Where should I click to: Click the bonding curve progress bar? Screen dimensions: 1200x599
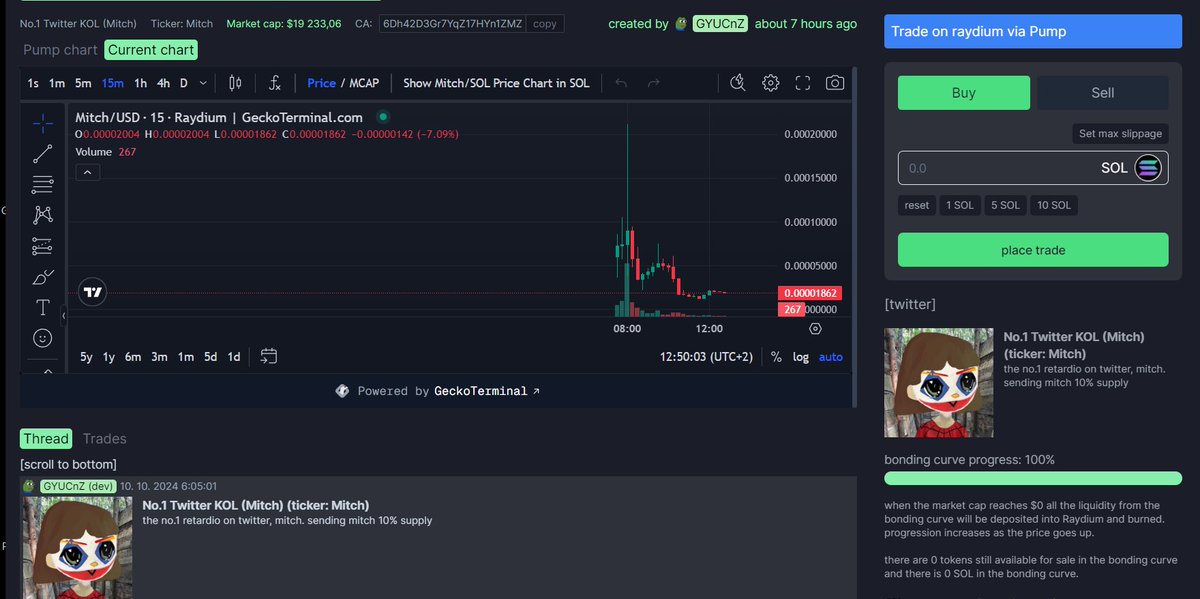click(x=1033, y=479)
